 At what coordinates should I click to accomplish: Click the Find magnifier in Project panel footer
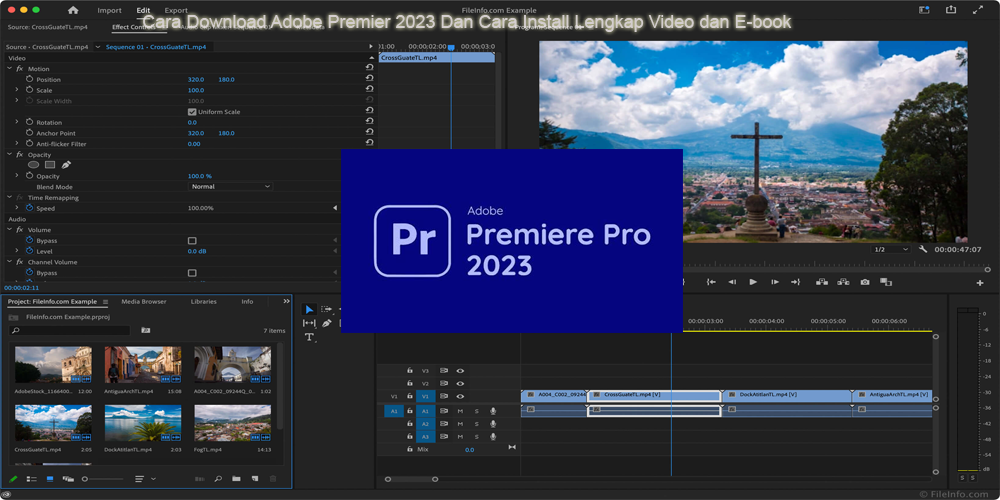(217, 478)
